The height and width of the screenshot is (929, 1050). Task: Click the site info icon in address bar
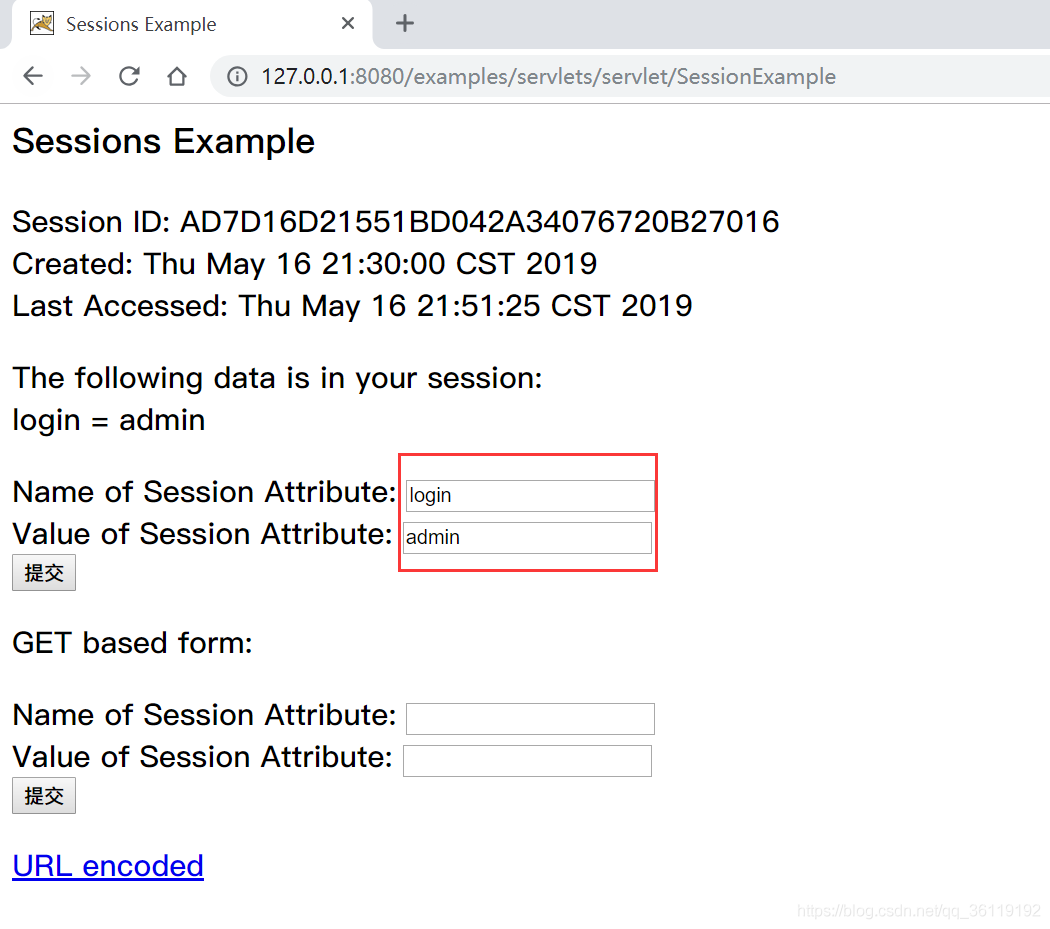point(236,75)
